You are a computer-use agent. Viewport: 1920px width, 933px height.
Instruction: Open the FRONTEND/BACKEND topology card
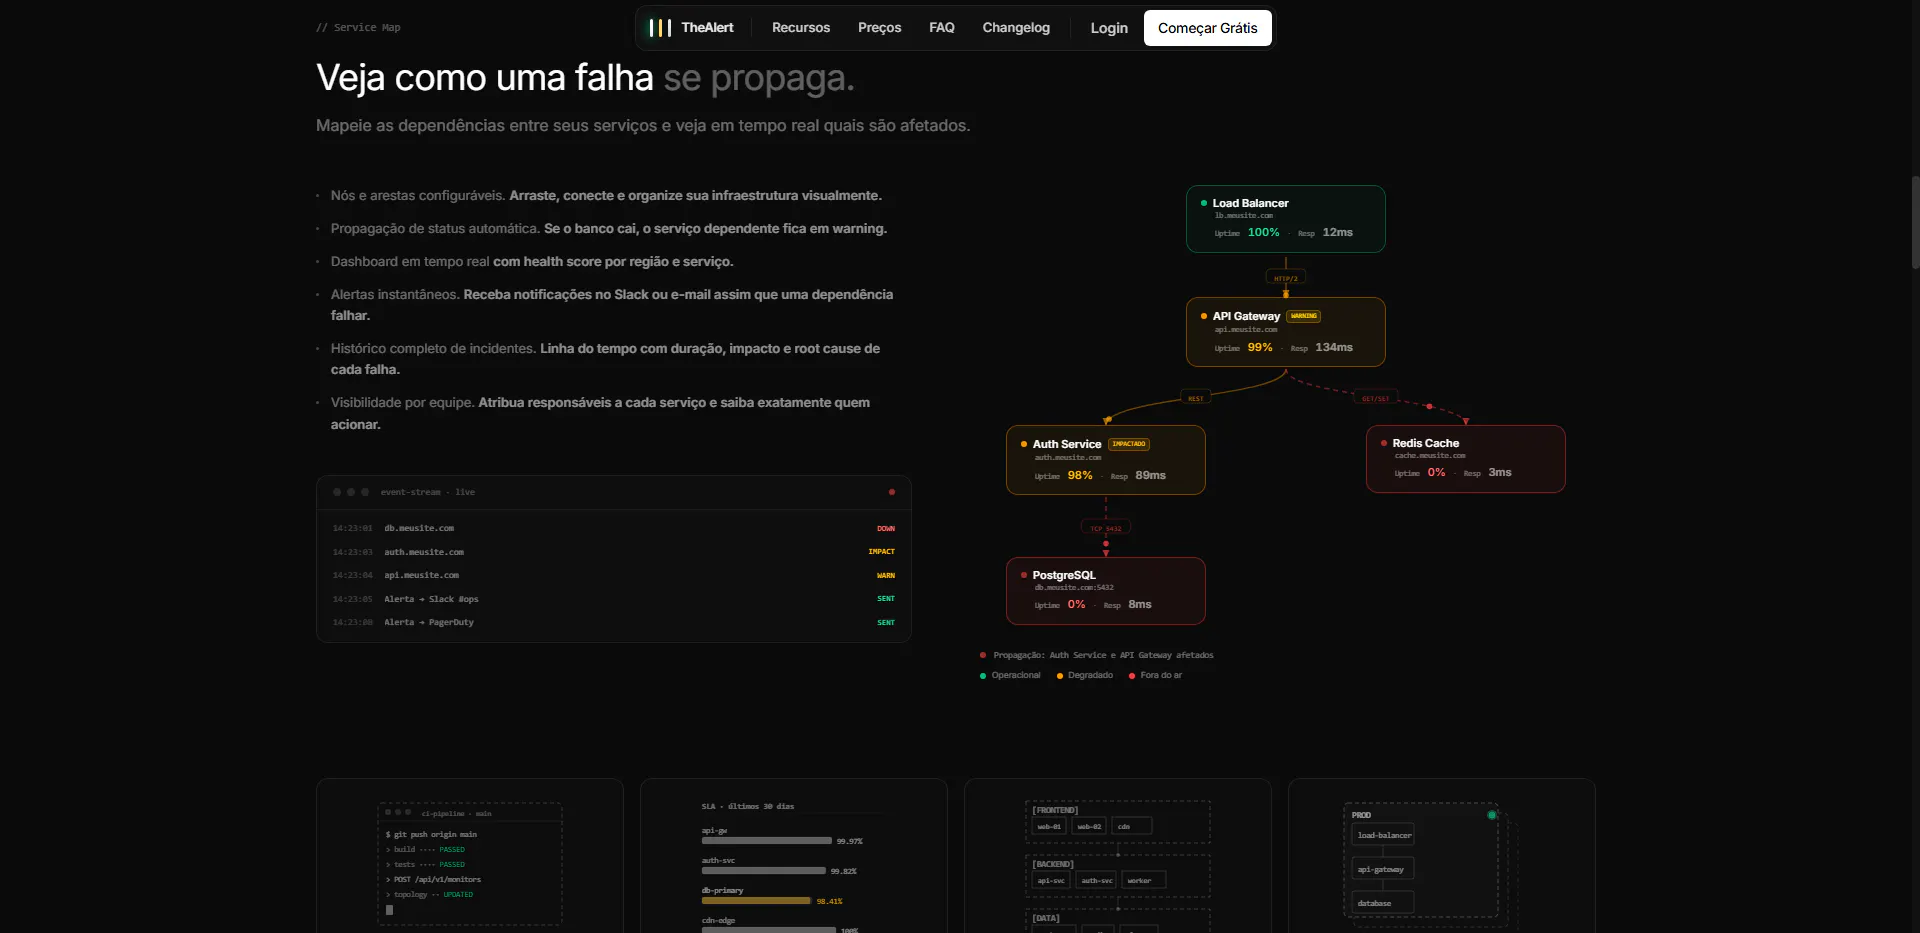[1118, 856]
